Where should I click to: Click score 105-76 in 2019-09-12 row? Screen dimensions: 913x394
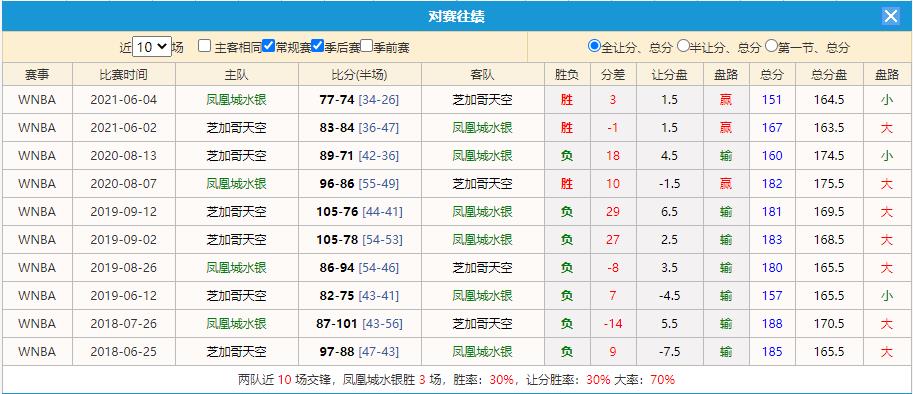click(337, 212)
